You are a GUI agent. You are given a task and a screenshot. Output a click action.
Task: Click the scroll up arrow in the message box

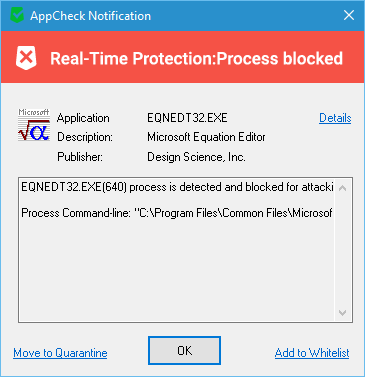pos(342,188)
